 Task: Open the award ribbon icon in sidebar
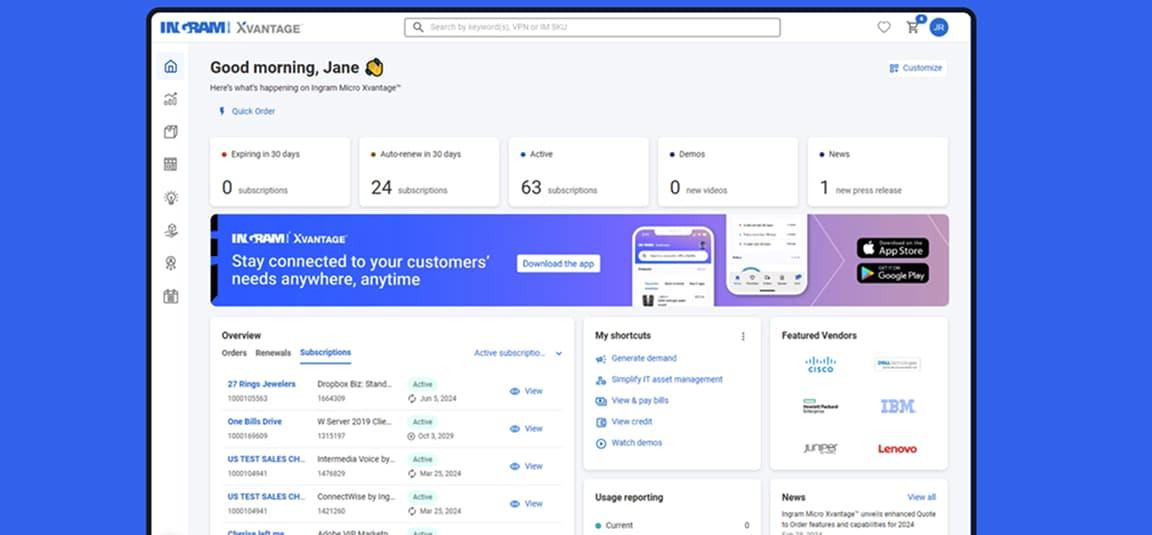coord(170,263)
